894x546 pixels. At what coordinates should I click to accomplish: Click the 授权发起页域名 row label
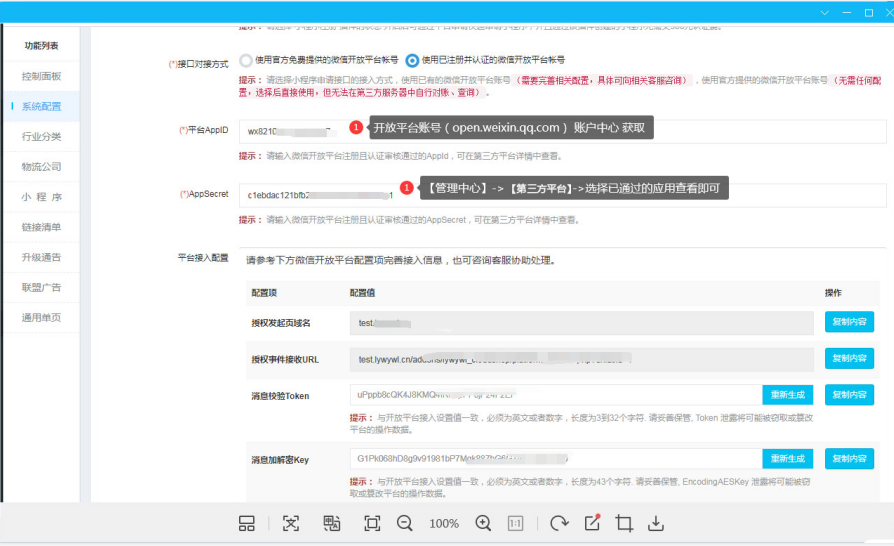281,323
